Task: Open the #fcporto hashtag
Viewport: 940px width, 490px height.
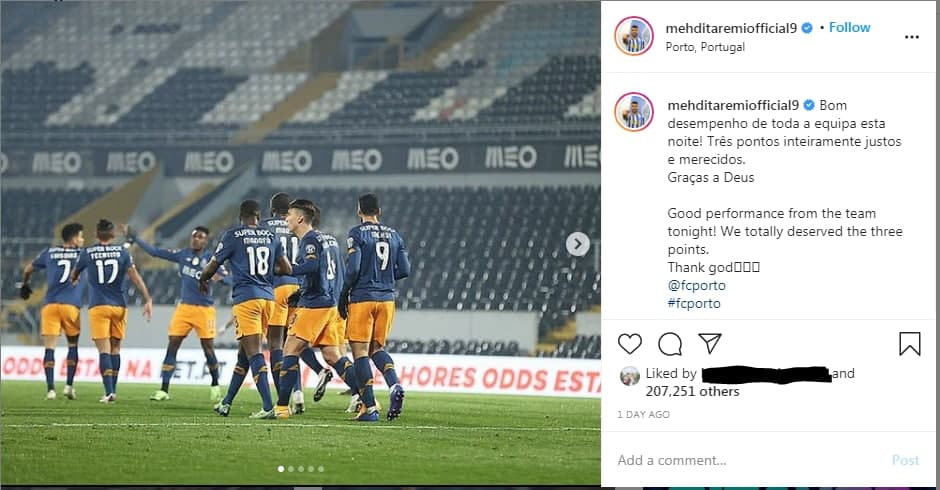Action: [694, 303]
